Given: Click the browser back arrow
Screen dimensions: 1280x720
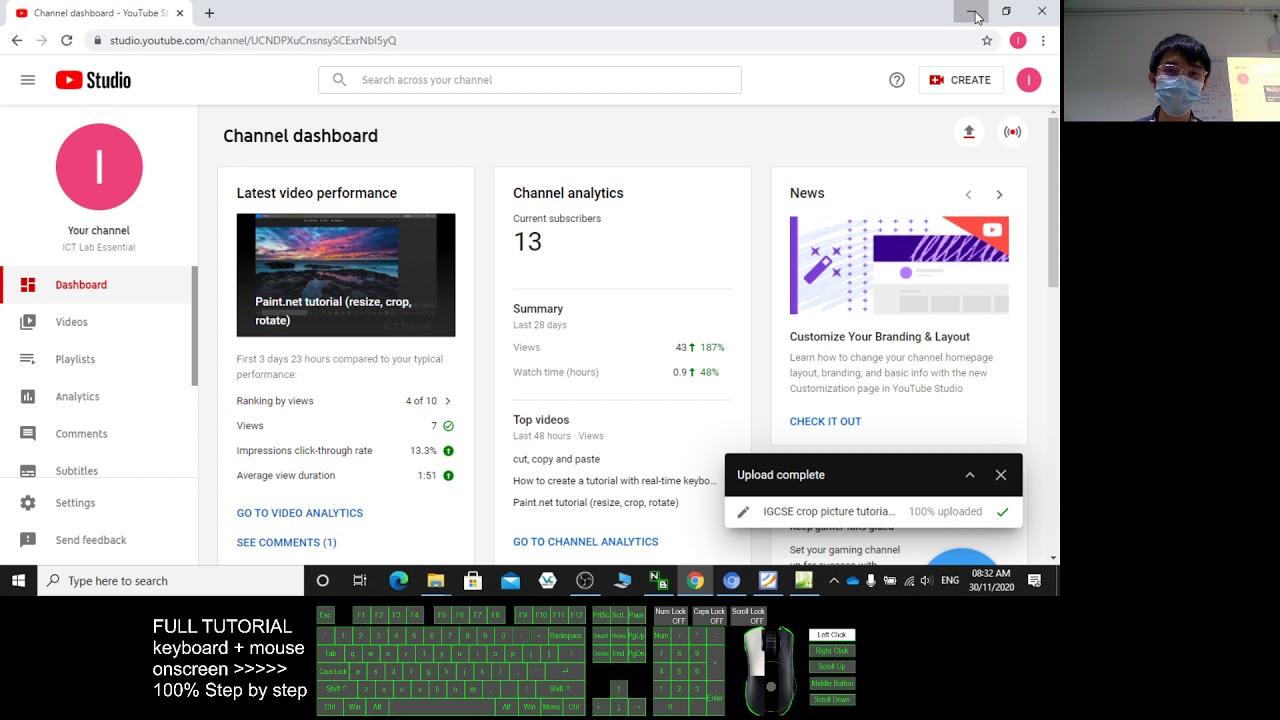Looking at the screenshot, I should coord(17,40).
